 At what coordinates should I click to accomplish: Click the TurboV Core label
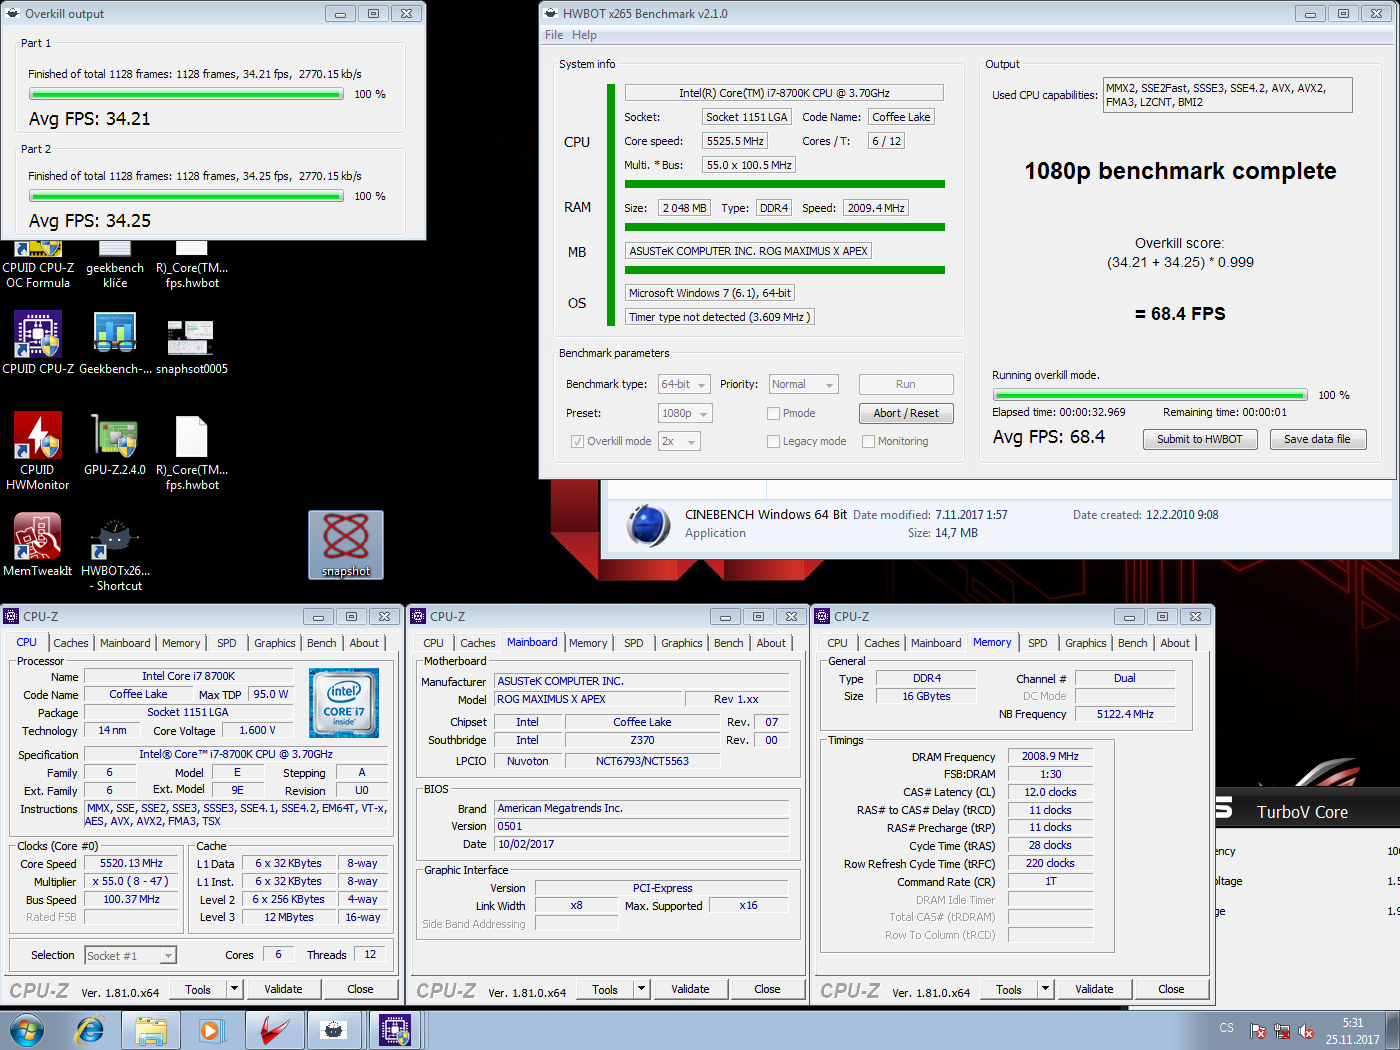point(1302,812)
